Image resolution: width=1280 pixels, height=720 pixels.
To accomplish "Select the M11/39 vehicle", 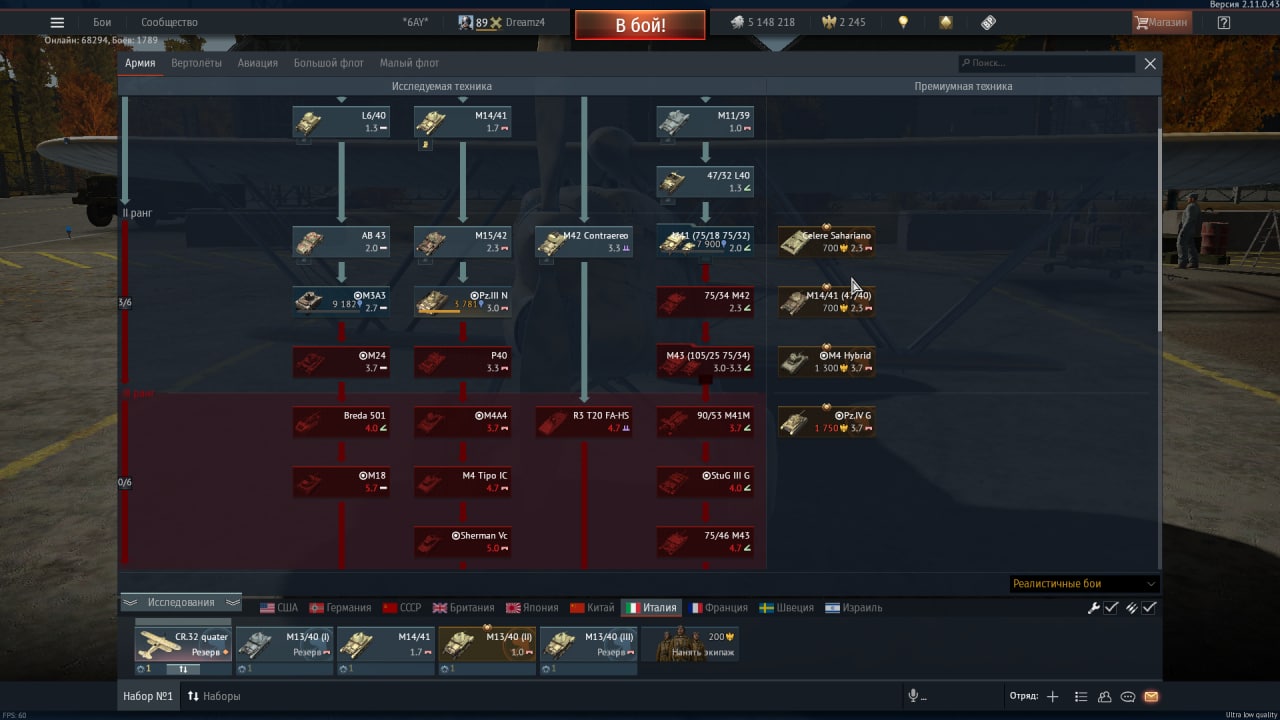I will coord(705,122).
